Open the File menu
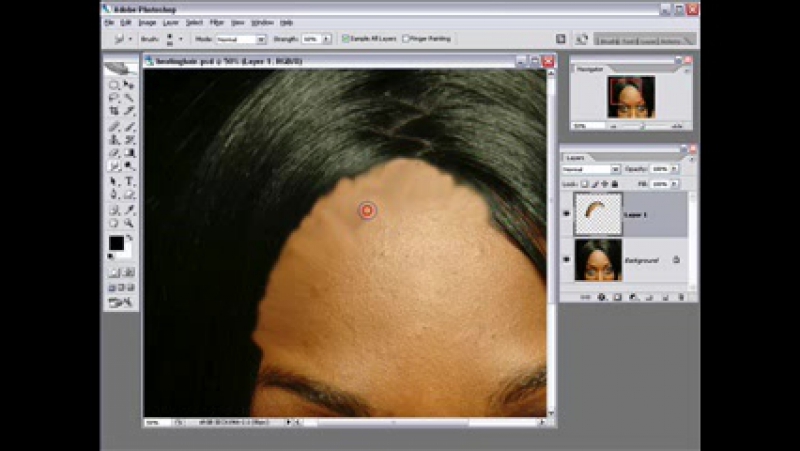The image size is (800, 451). (x=109, y=23)
